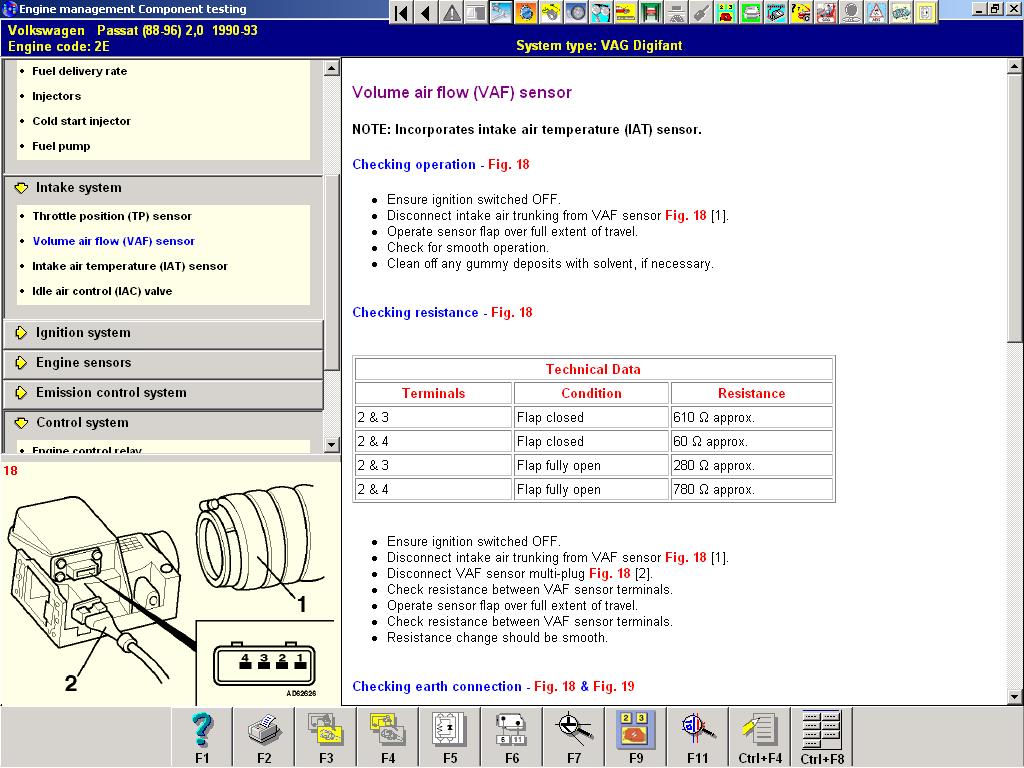Expand the Emission control system section
This screenshot has height=768, width=1024.
(x=110, y=393)
